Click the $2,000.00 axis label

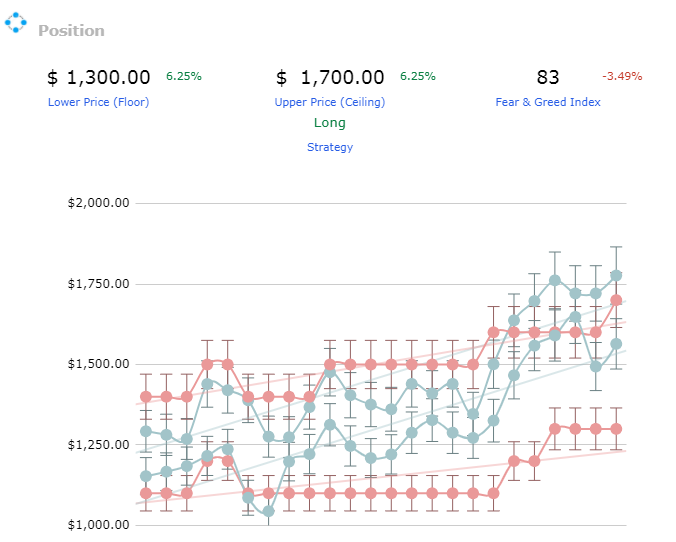coord(98,203)
